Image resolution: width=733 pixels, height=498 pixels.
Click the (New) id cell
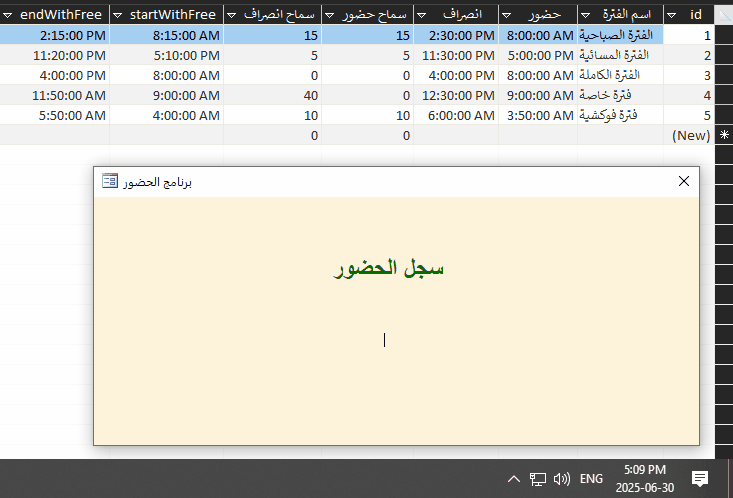tap(689, 135)
